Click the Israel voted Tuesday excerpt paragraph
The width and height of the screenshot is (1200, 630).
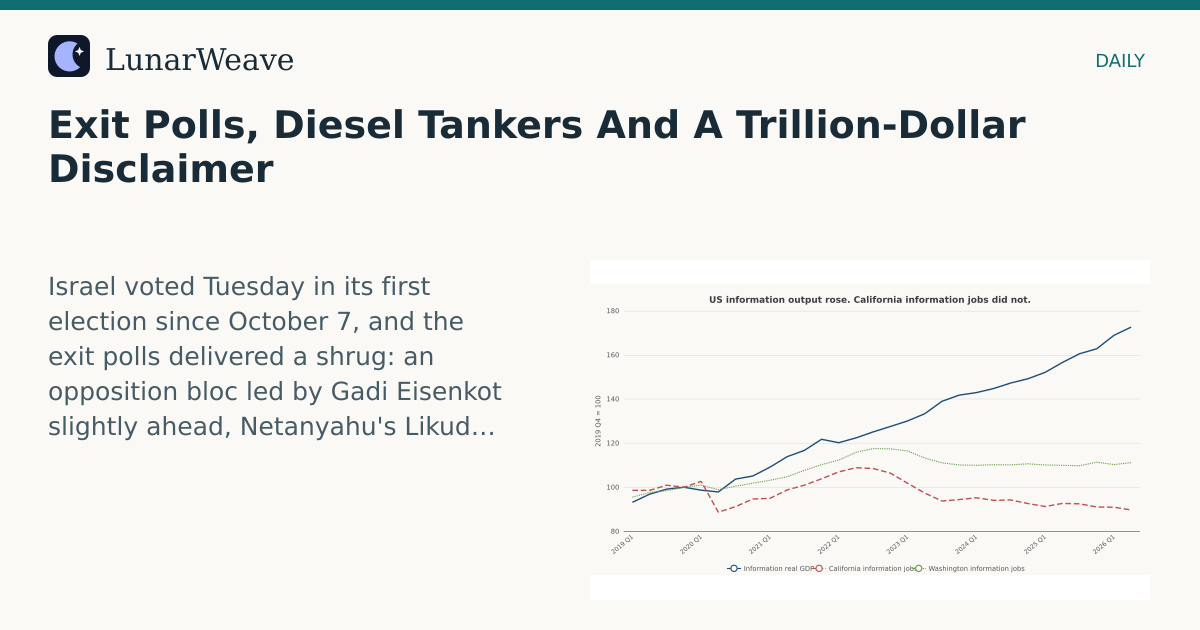pyautogui.click(x=275, y=356)
